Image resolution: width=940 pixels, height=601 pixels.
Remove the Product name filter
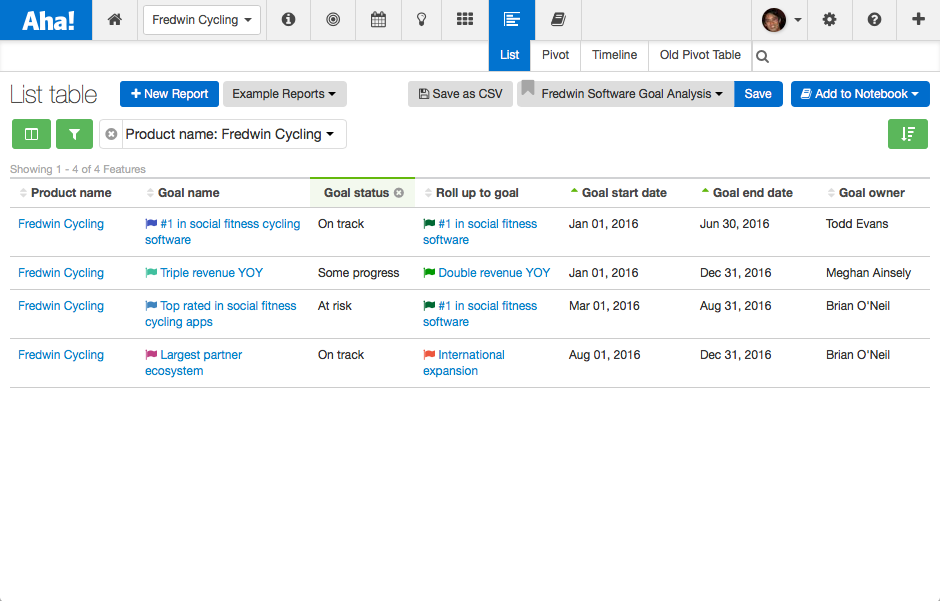coord(111,134)
